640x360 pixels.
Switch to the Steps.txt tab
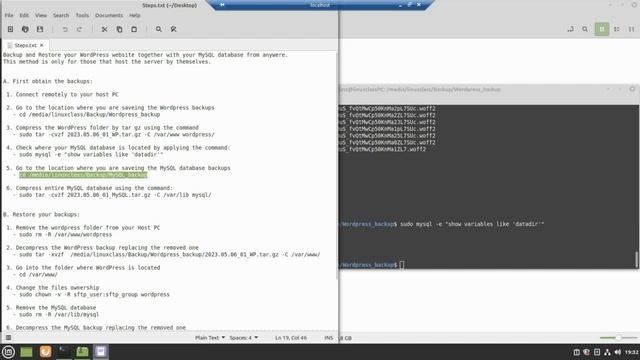(x=25, y=45)
